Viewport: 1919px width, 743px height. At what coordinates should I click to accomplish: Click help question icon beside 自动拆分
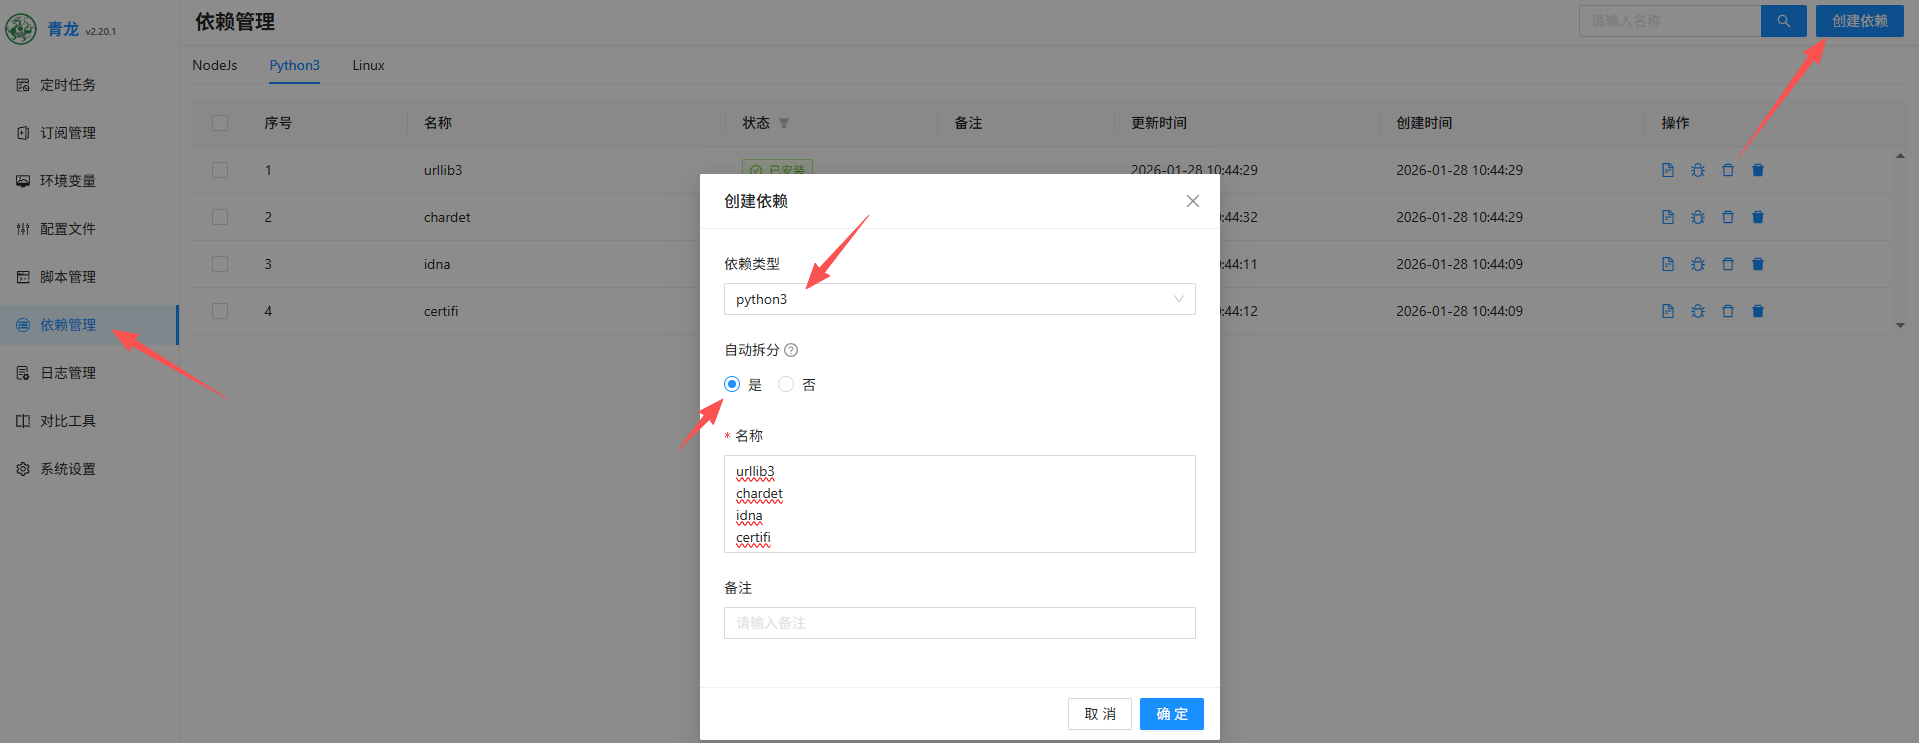tap(791, 350)
